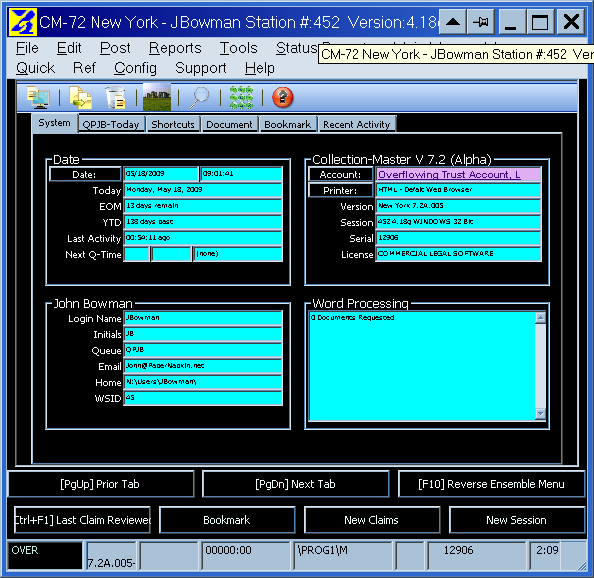Click the YTD field with 138 days past
The height and width of the screenshot is (578, 594).
[x=203, y=222]
